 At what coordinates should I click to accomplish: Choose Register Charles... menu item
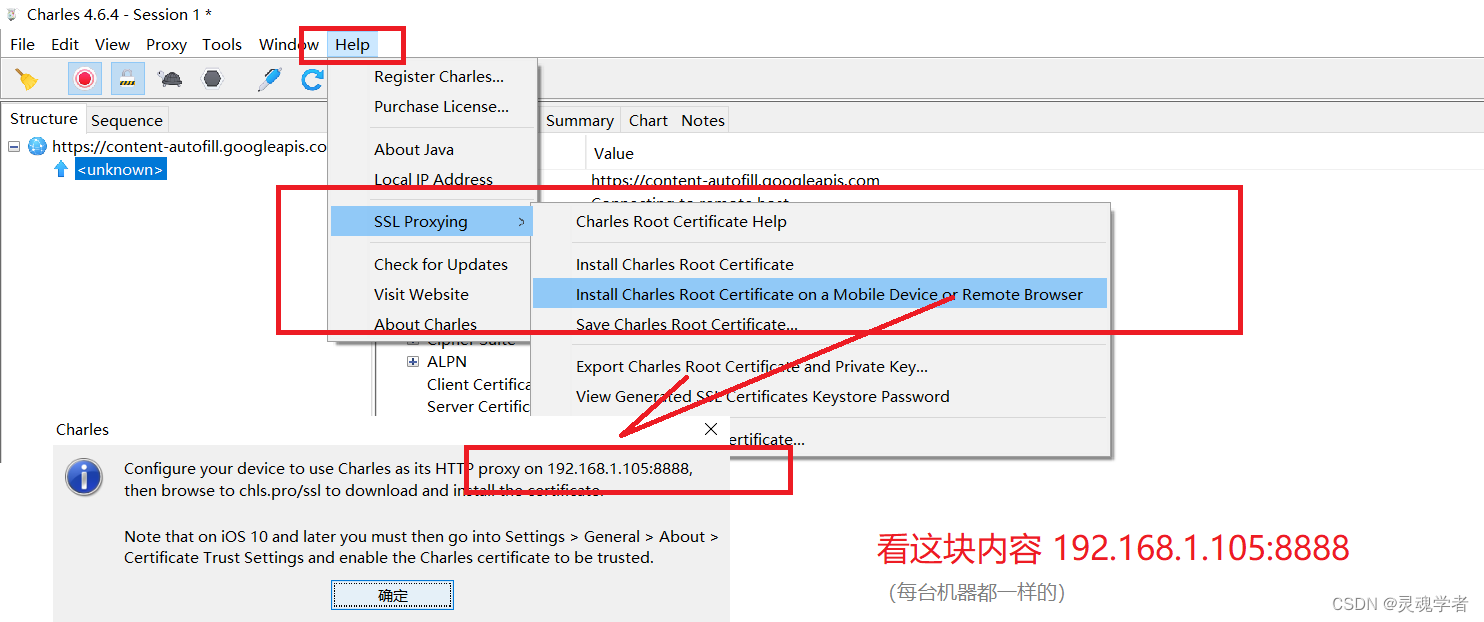439,77
